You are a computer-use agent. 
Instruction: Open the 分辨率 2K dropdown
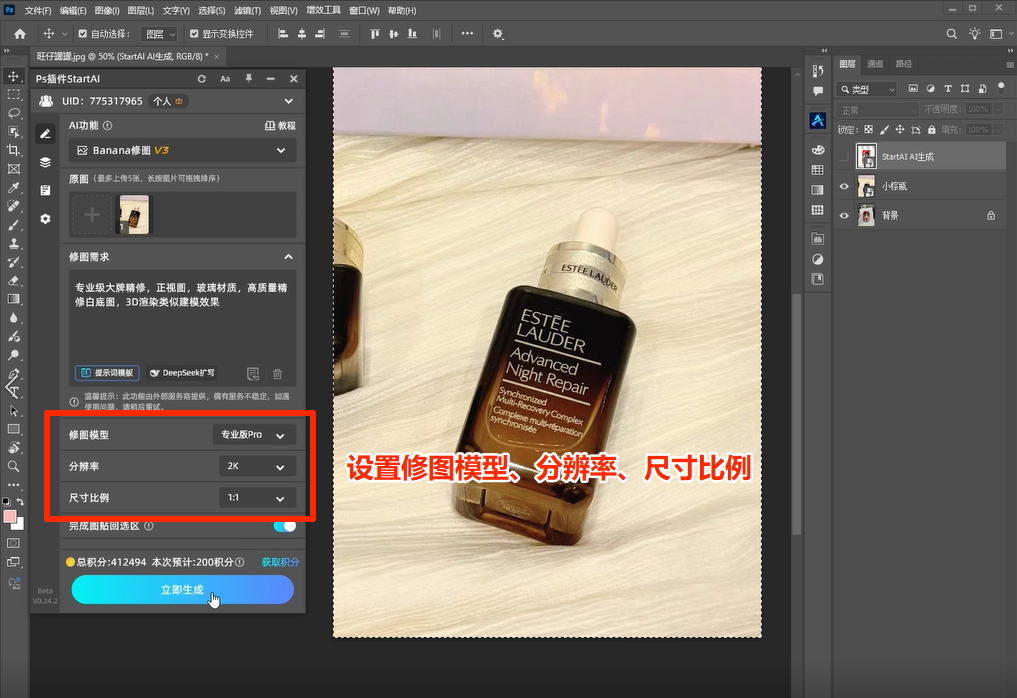click(257, 466)
